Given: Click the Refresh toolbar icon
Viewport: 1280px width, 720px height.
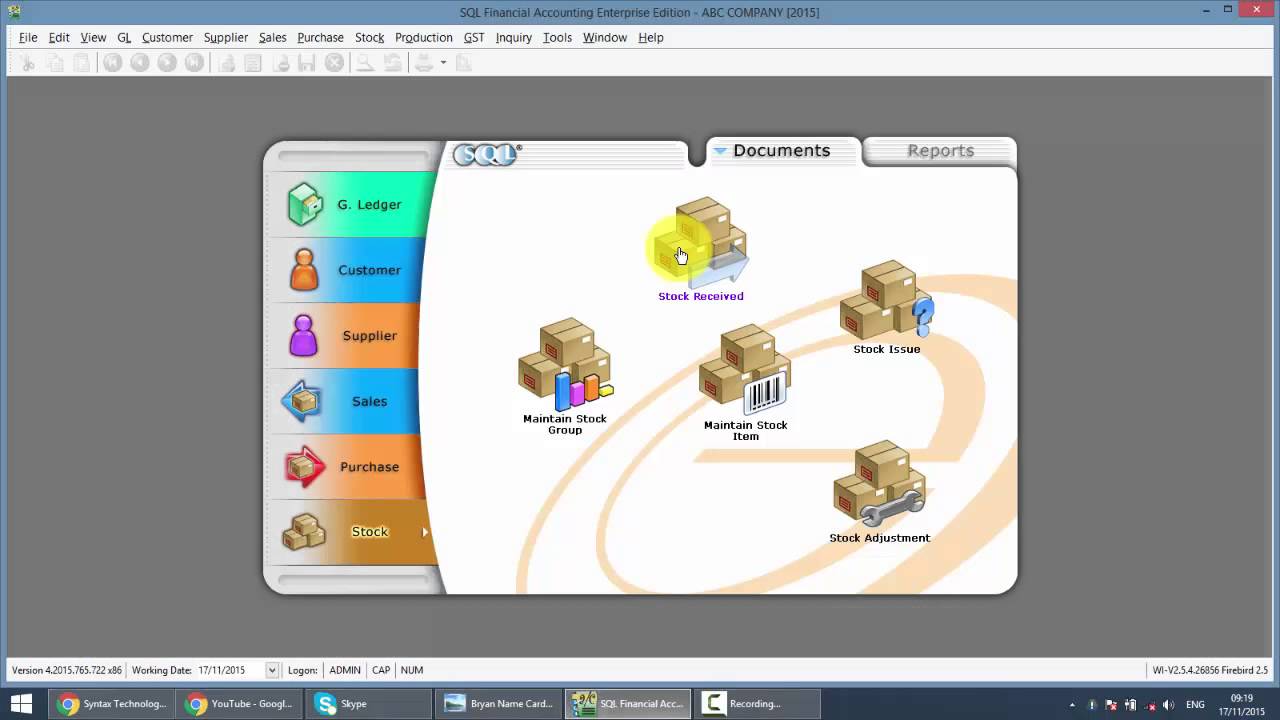Looking at the screenshot, I should (393, 63).
